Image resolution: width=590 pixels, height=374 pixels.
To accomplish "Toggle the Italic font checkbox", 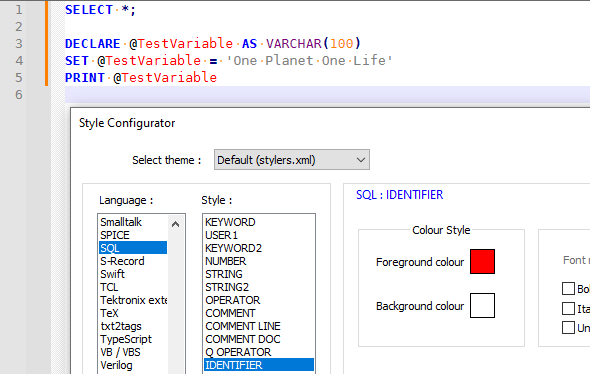I will 568,309.
